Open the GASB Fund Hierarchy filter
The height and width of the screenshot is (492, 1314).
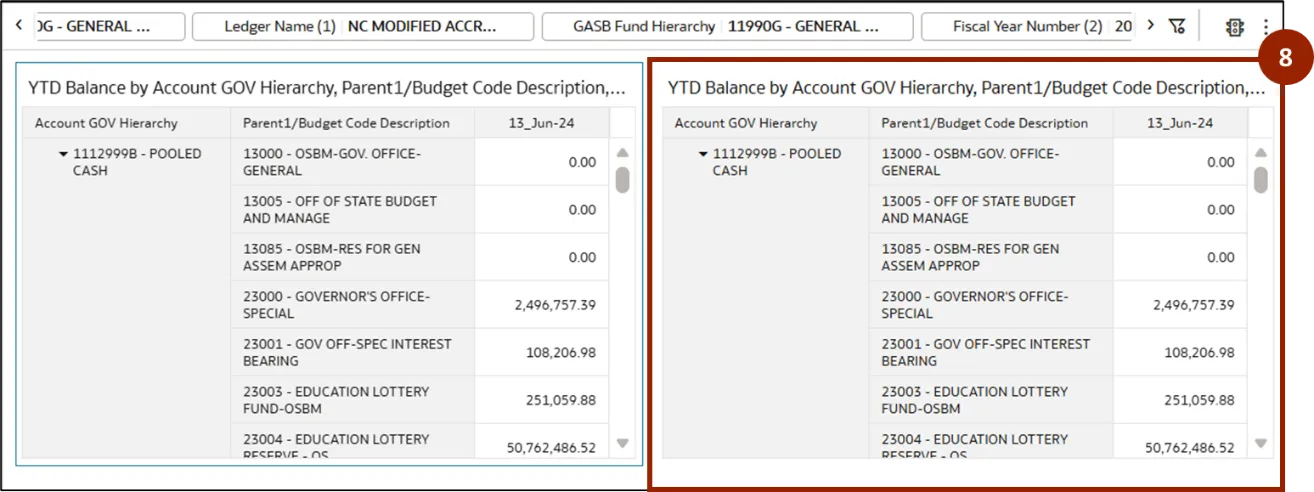(x=726, y=27)
